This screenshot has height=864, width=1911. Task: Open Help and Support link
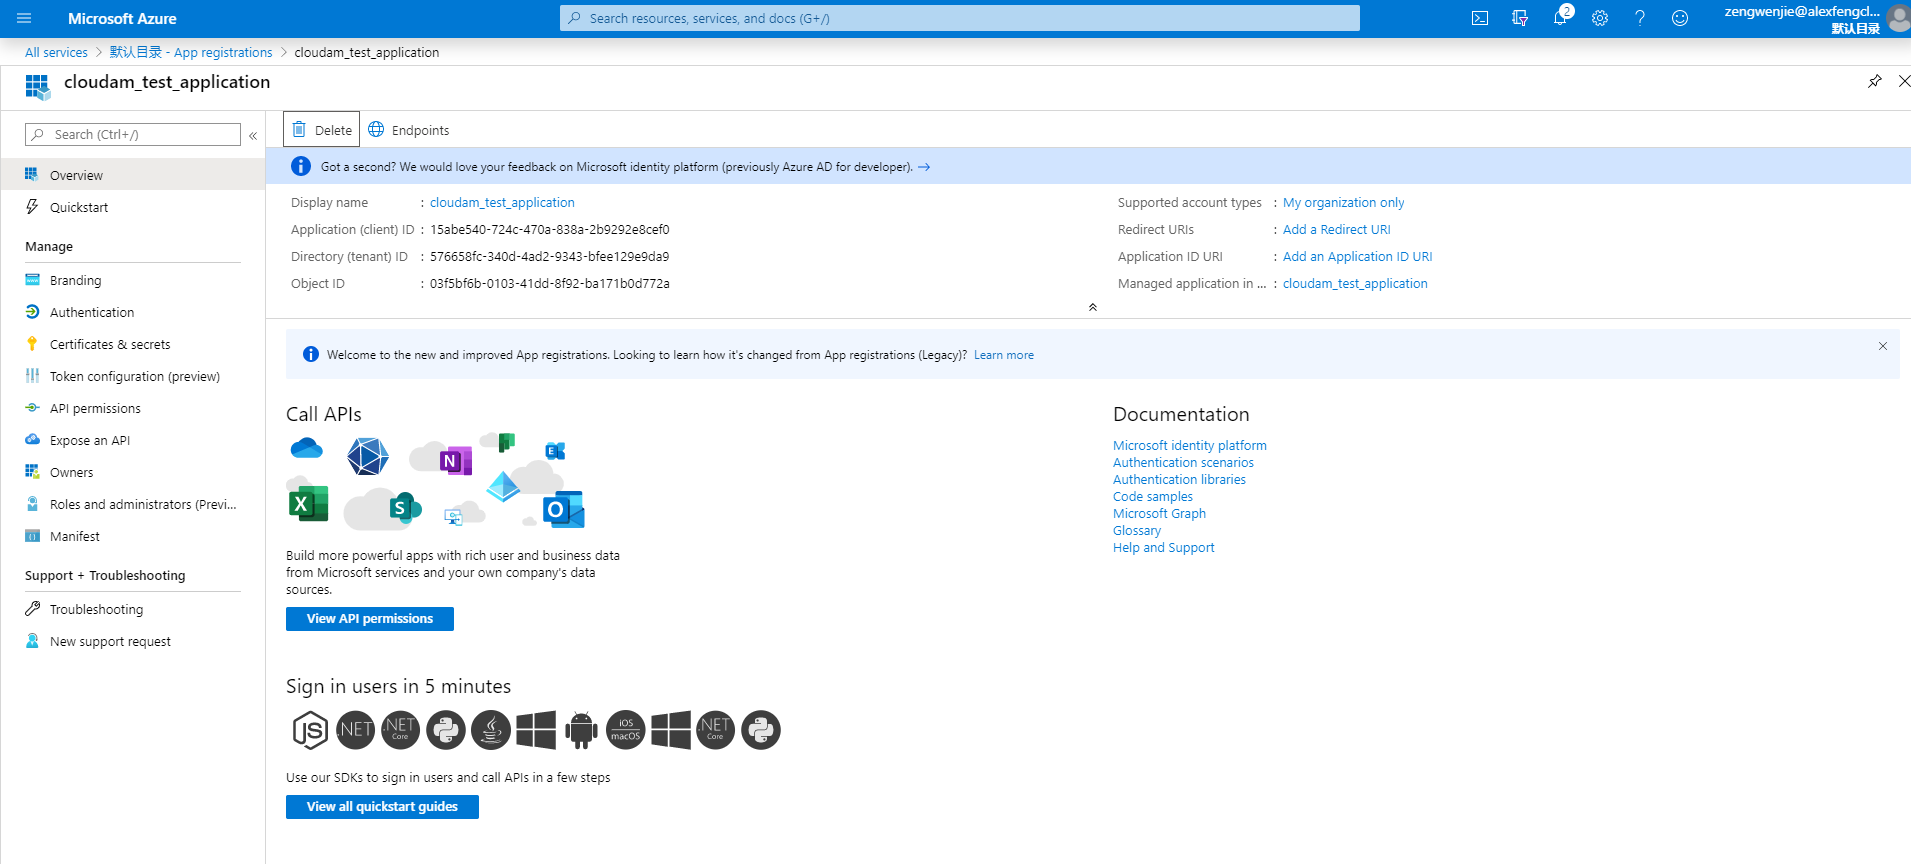[1164, 548]
